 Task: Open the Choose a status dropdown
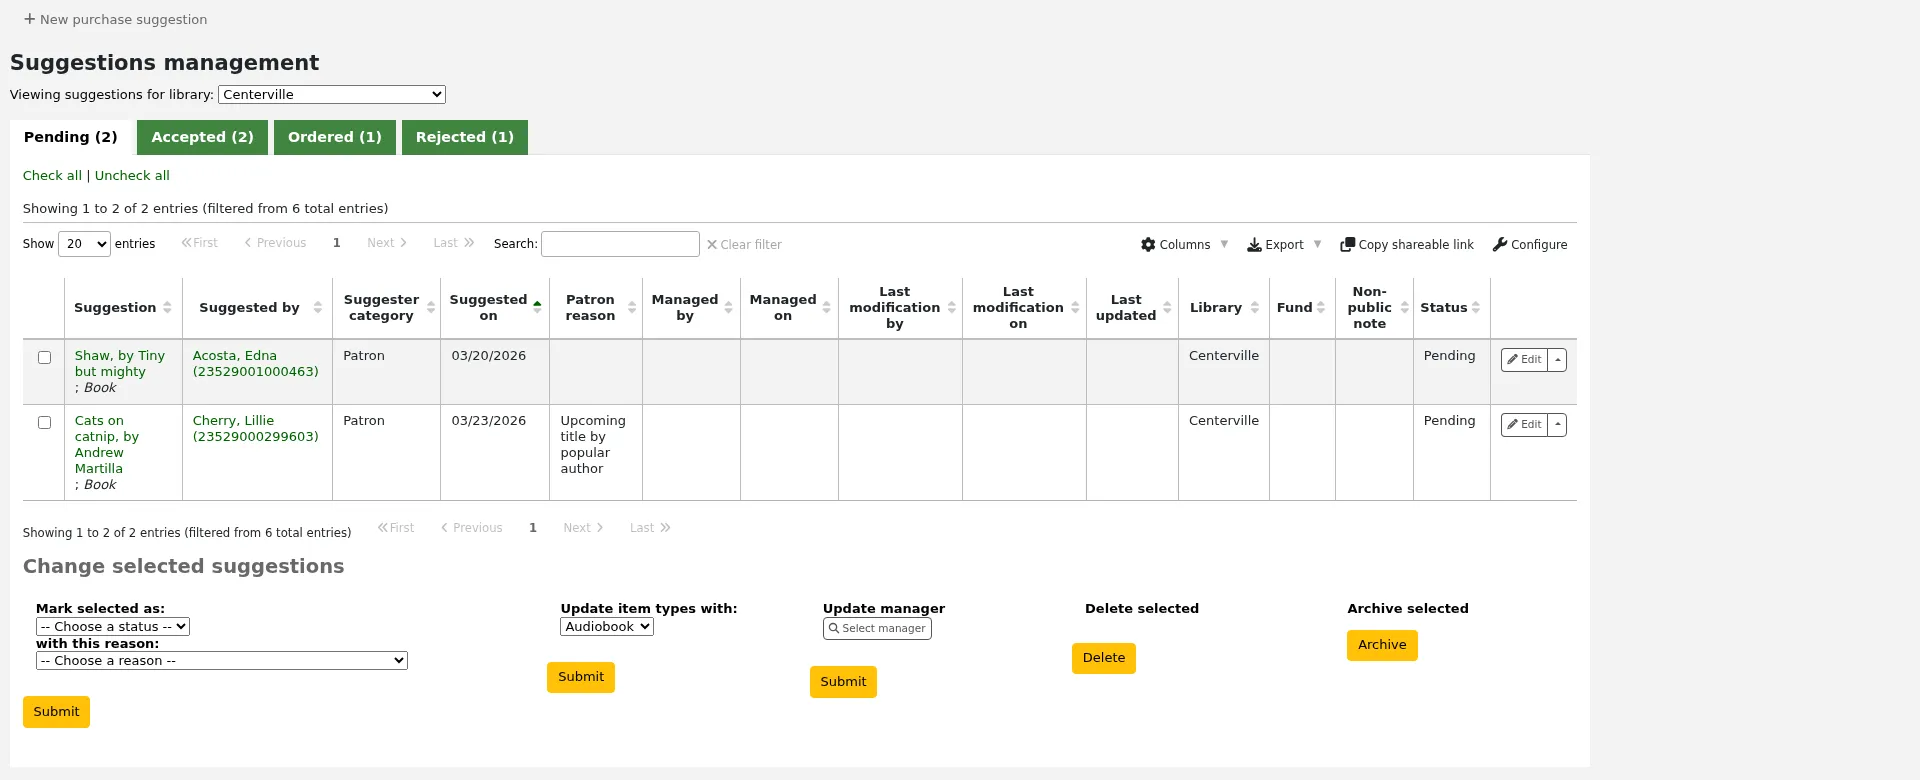(113, 627)
